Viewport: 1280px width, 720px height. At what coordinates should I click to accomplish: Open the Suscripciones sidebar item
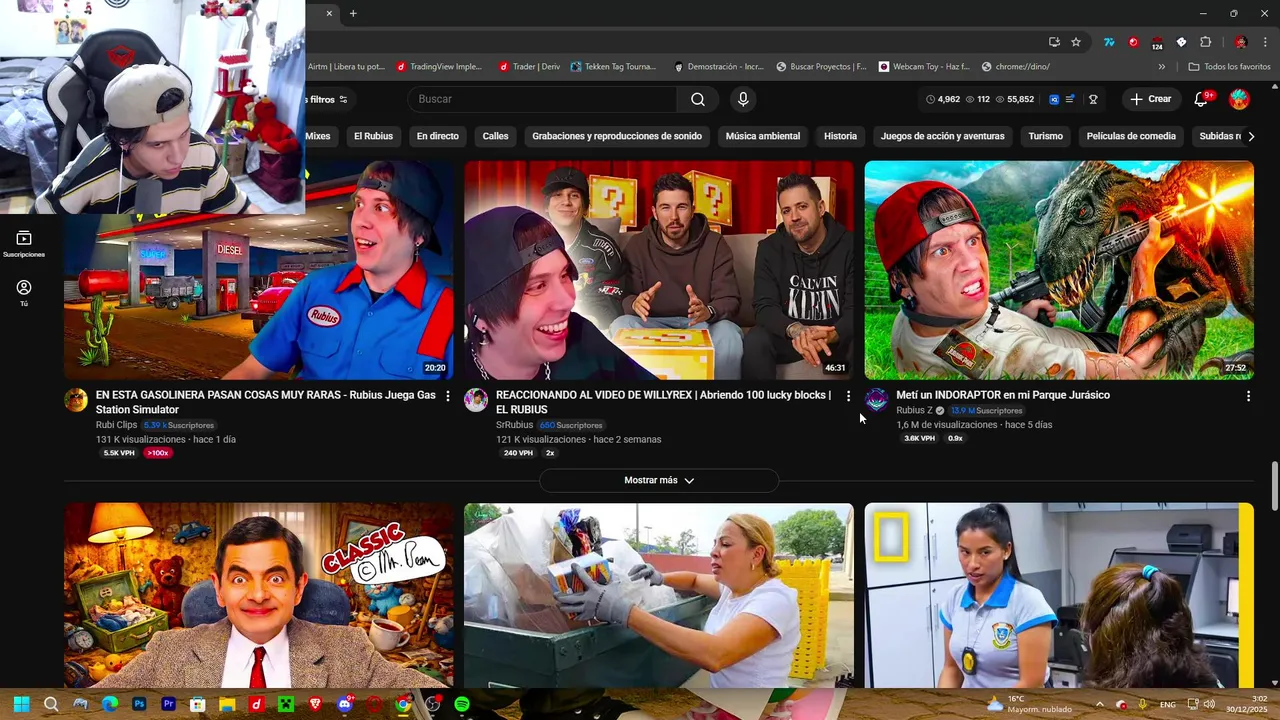(x=24, y=244)
